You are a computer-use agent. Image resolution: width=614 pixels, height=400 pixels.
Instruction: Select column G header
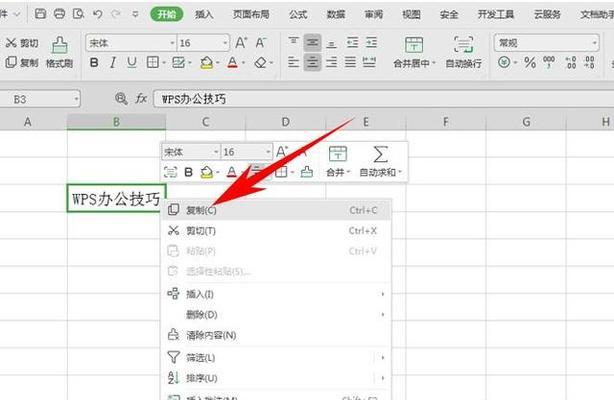point(526,122)
